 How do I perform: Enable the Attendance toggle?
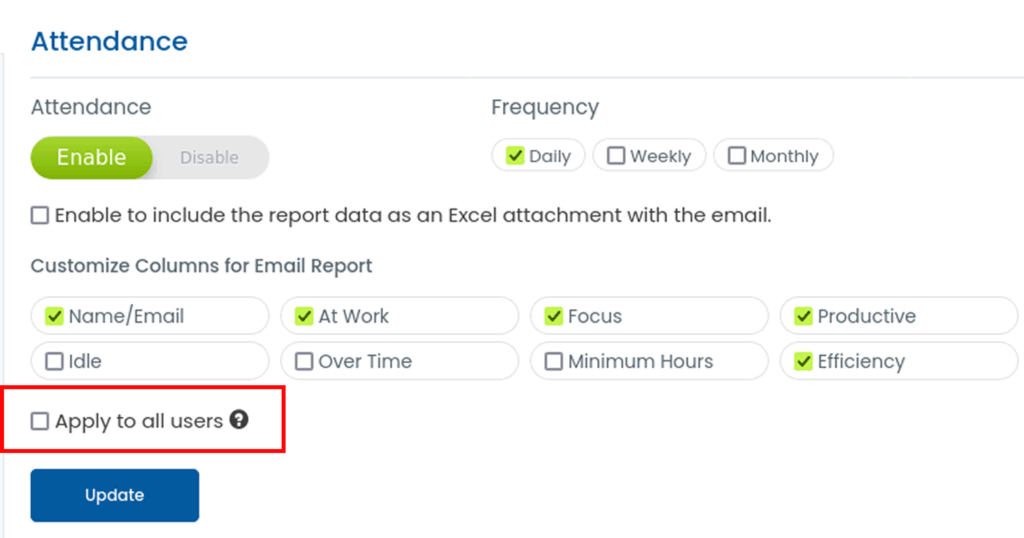[x=91, y=157]
